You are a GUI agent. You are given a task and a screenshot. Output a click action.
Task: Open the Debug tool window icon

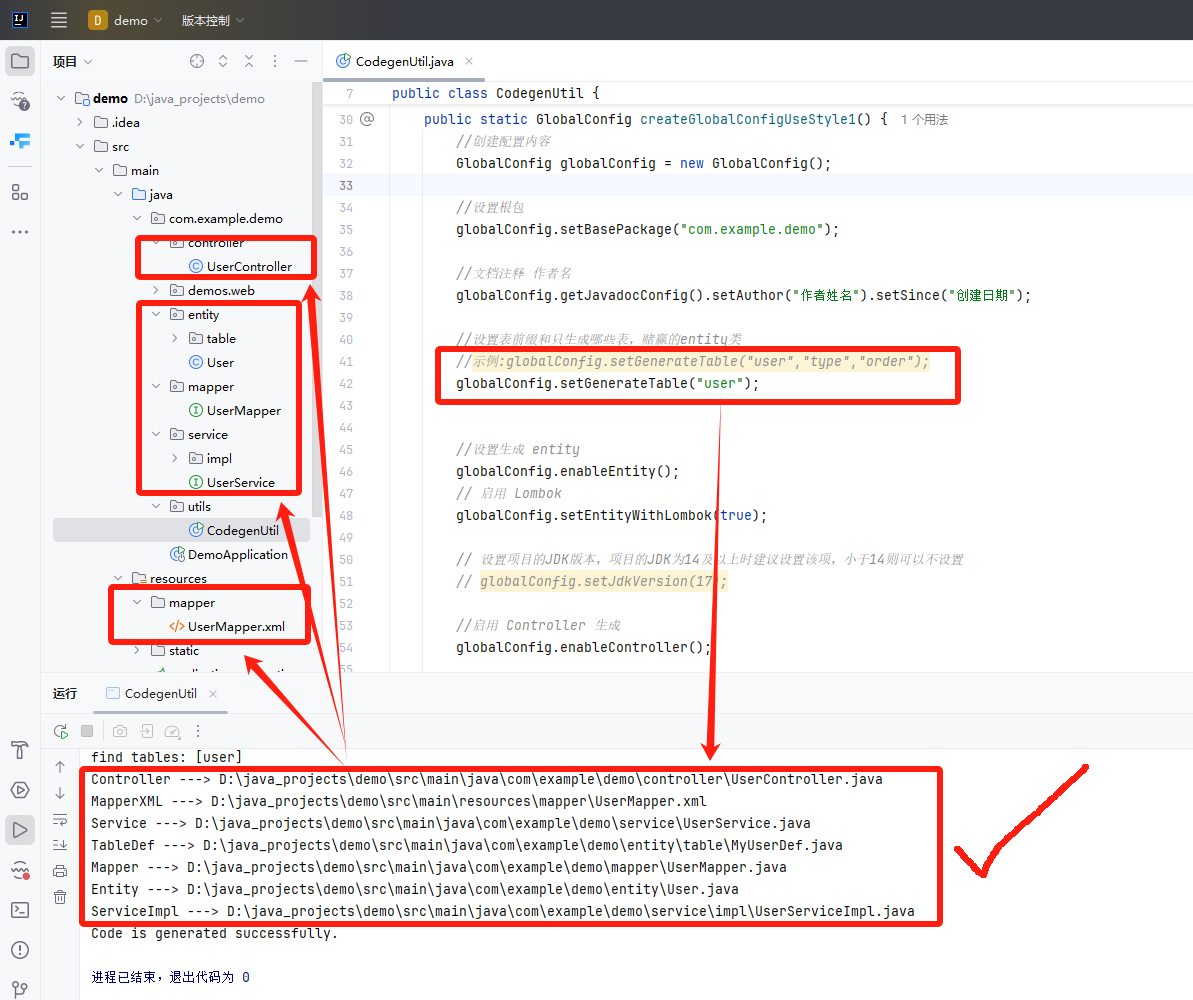click(21, 870)
